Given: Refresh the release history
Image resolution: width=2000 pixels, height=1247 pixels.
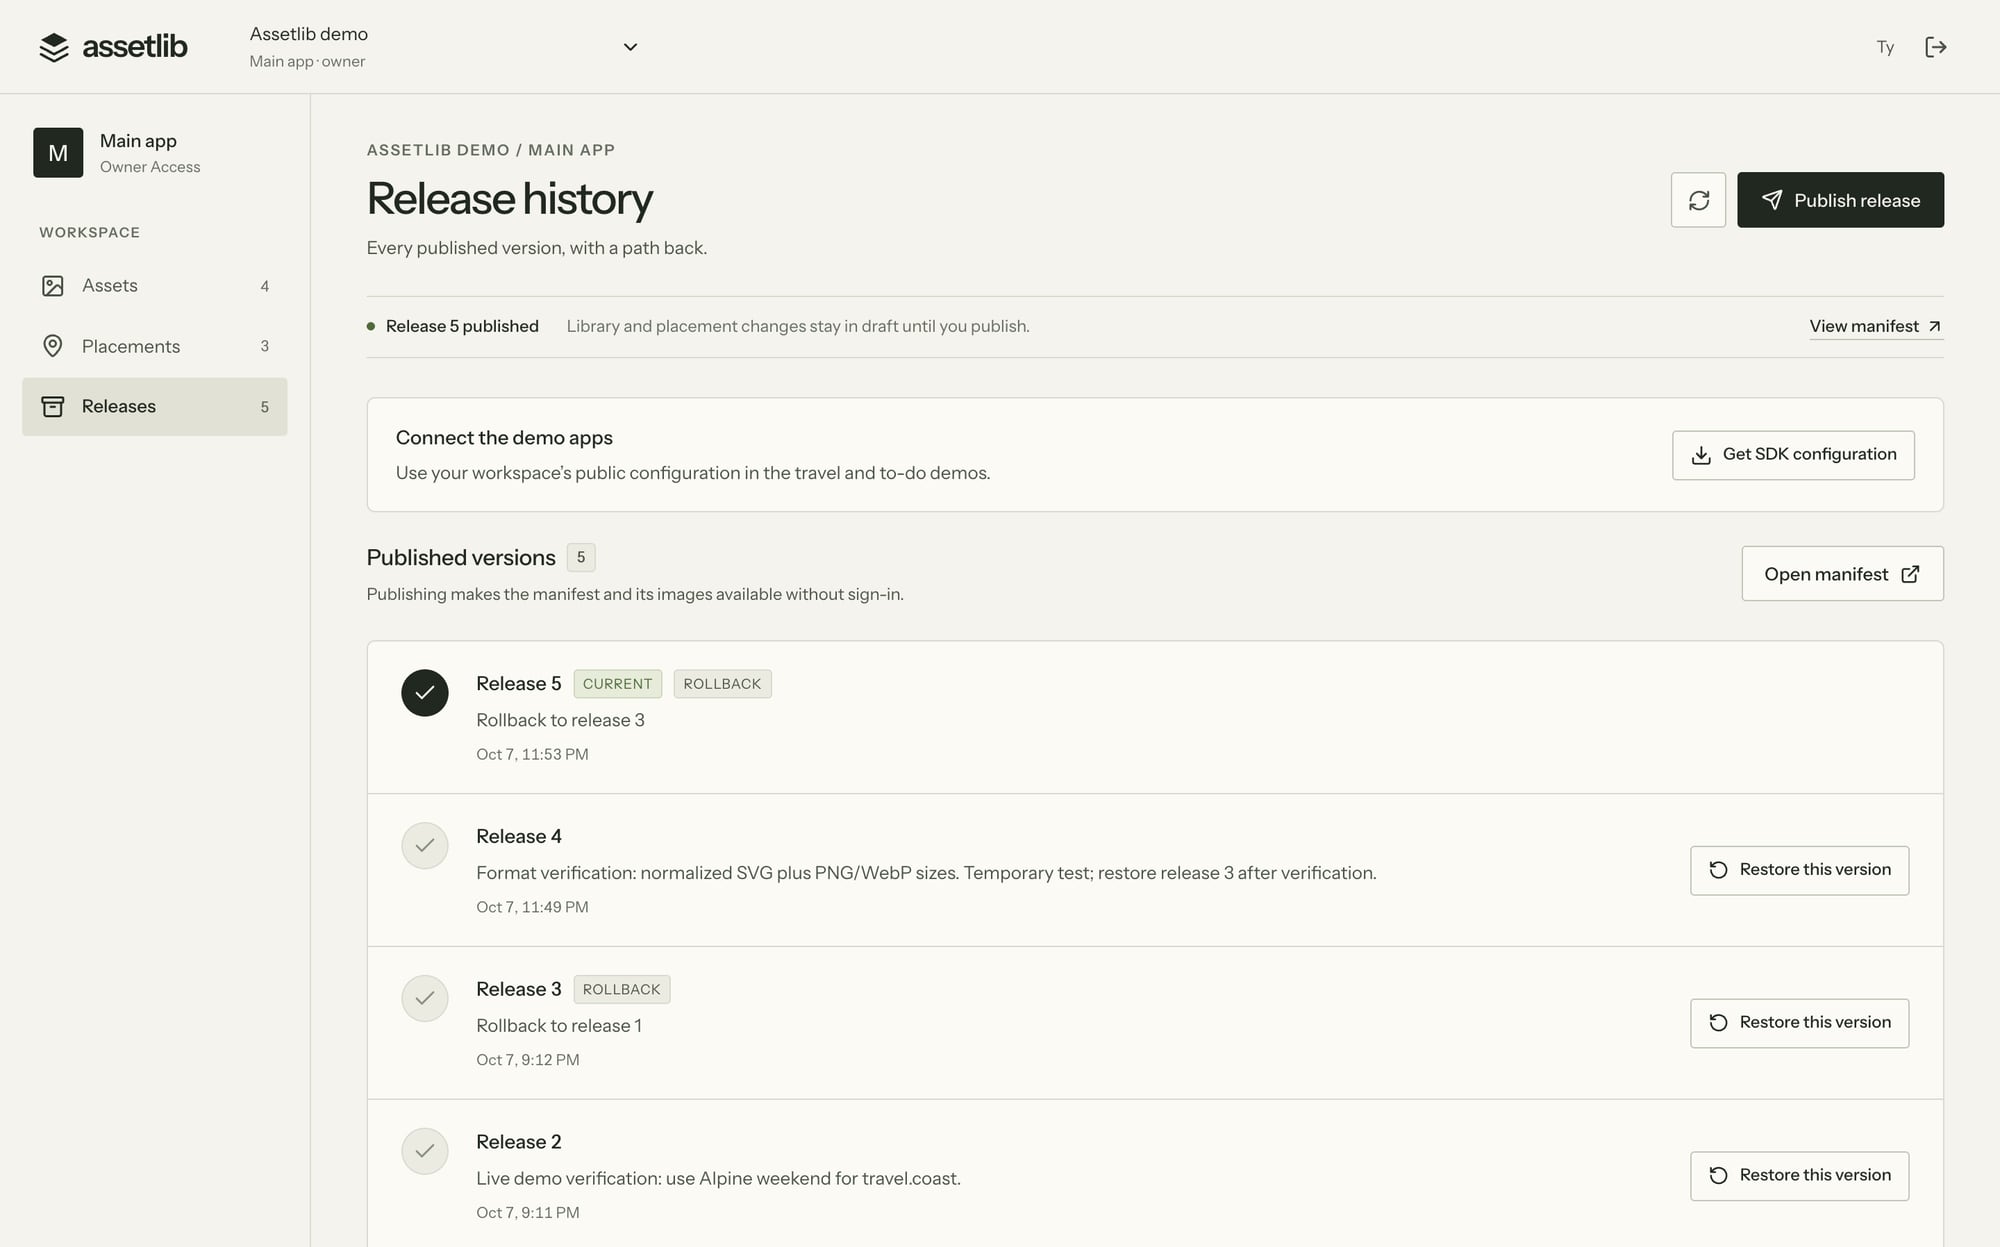Looking at the screenshot, I should pos(1698,200).
